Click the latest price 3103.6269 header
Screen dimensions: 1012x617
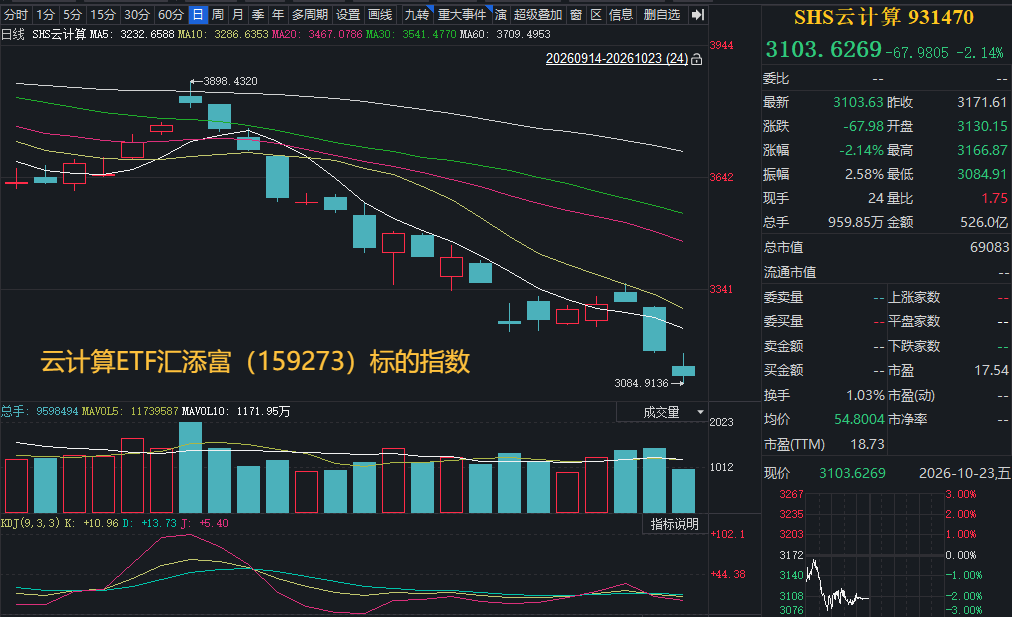click(x=824, y=49)
